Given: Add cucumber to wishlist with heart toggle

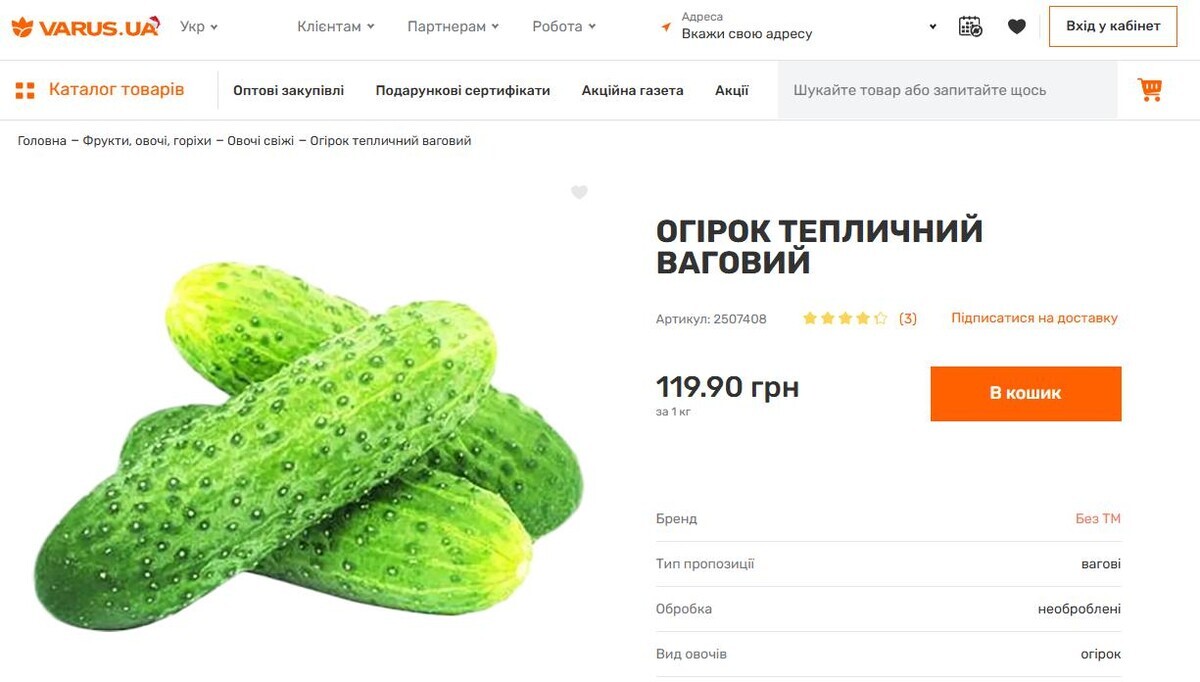Looking at the screenshot, I should pos(579,192).
